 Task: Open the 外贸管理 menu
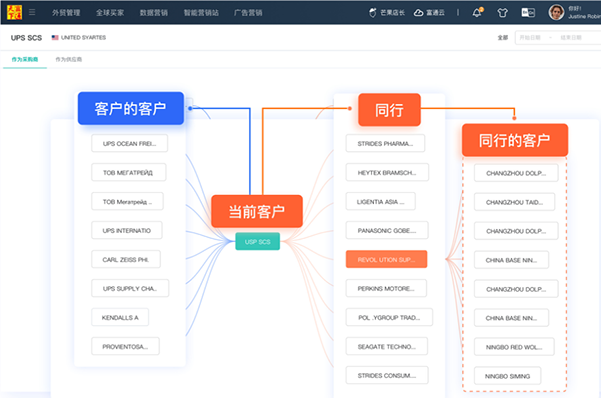point(66,13)
